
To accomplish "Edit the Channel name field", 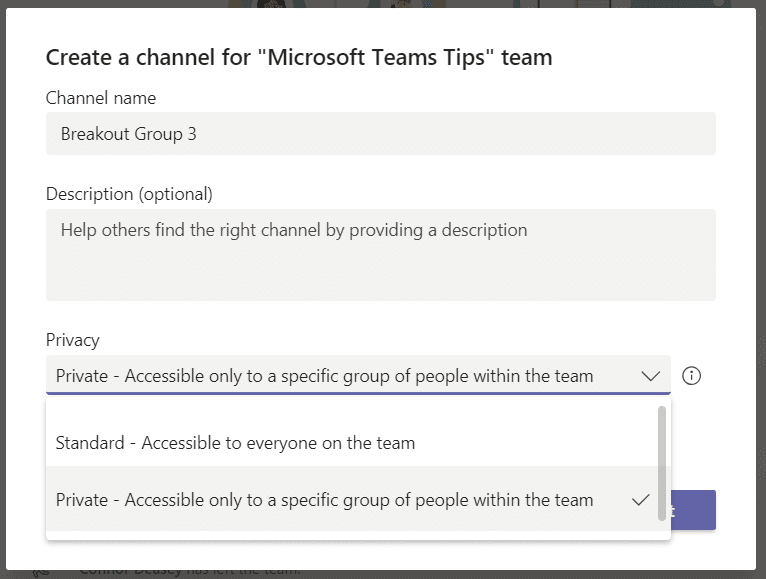I will (x=381, y=133).
